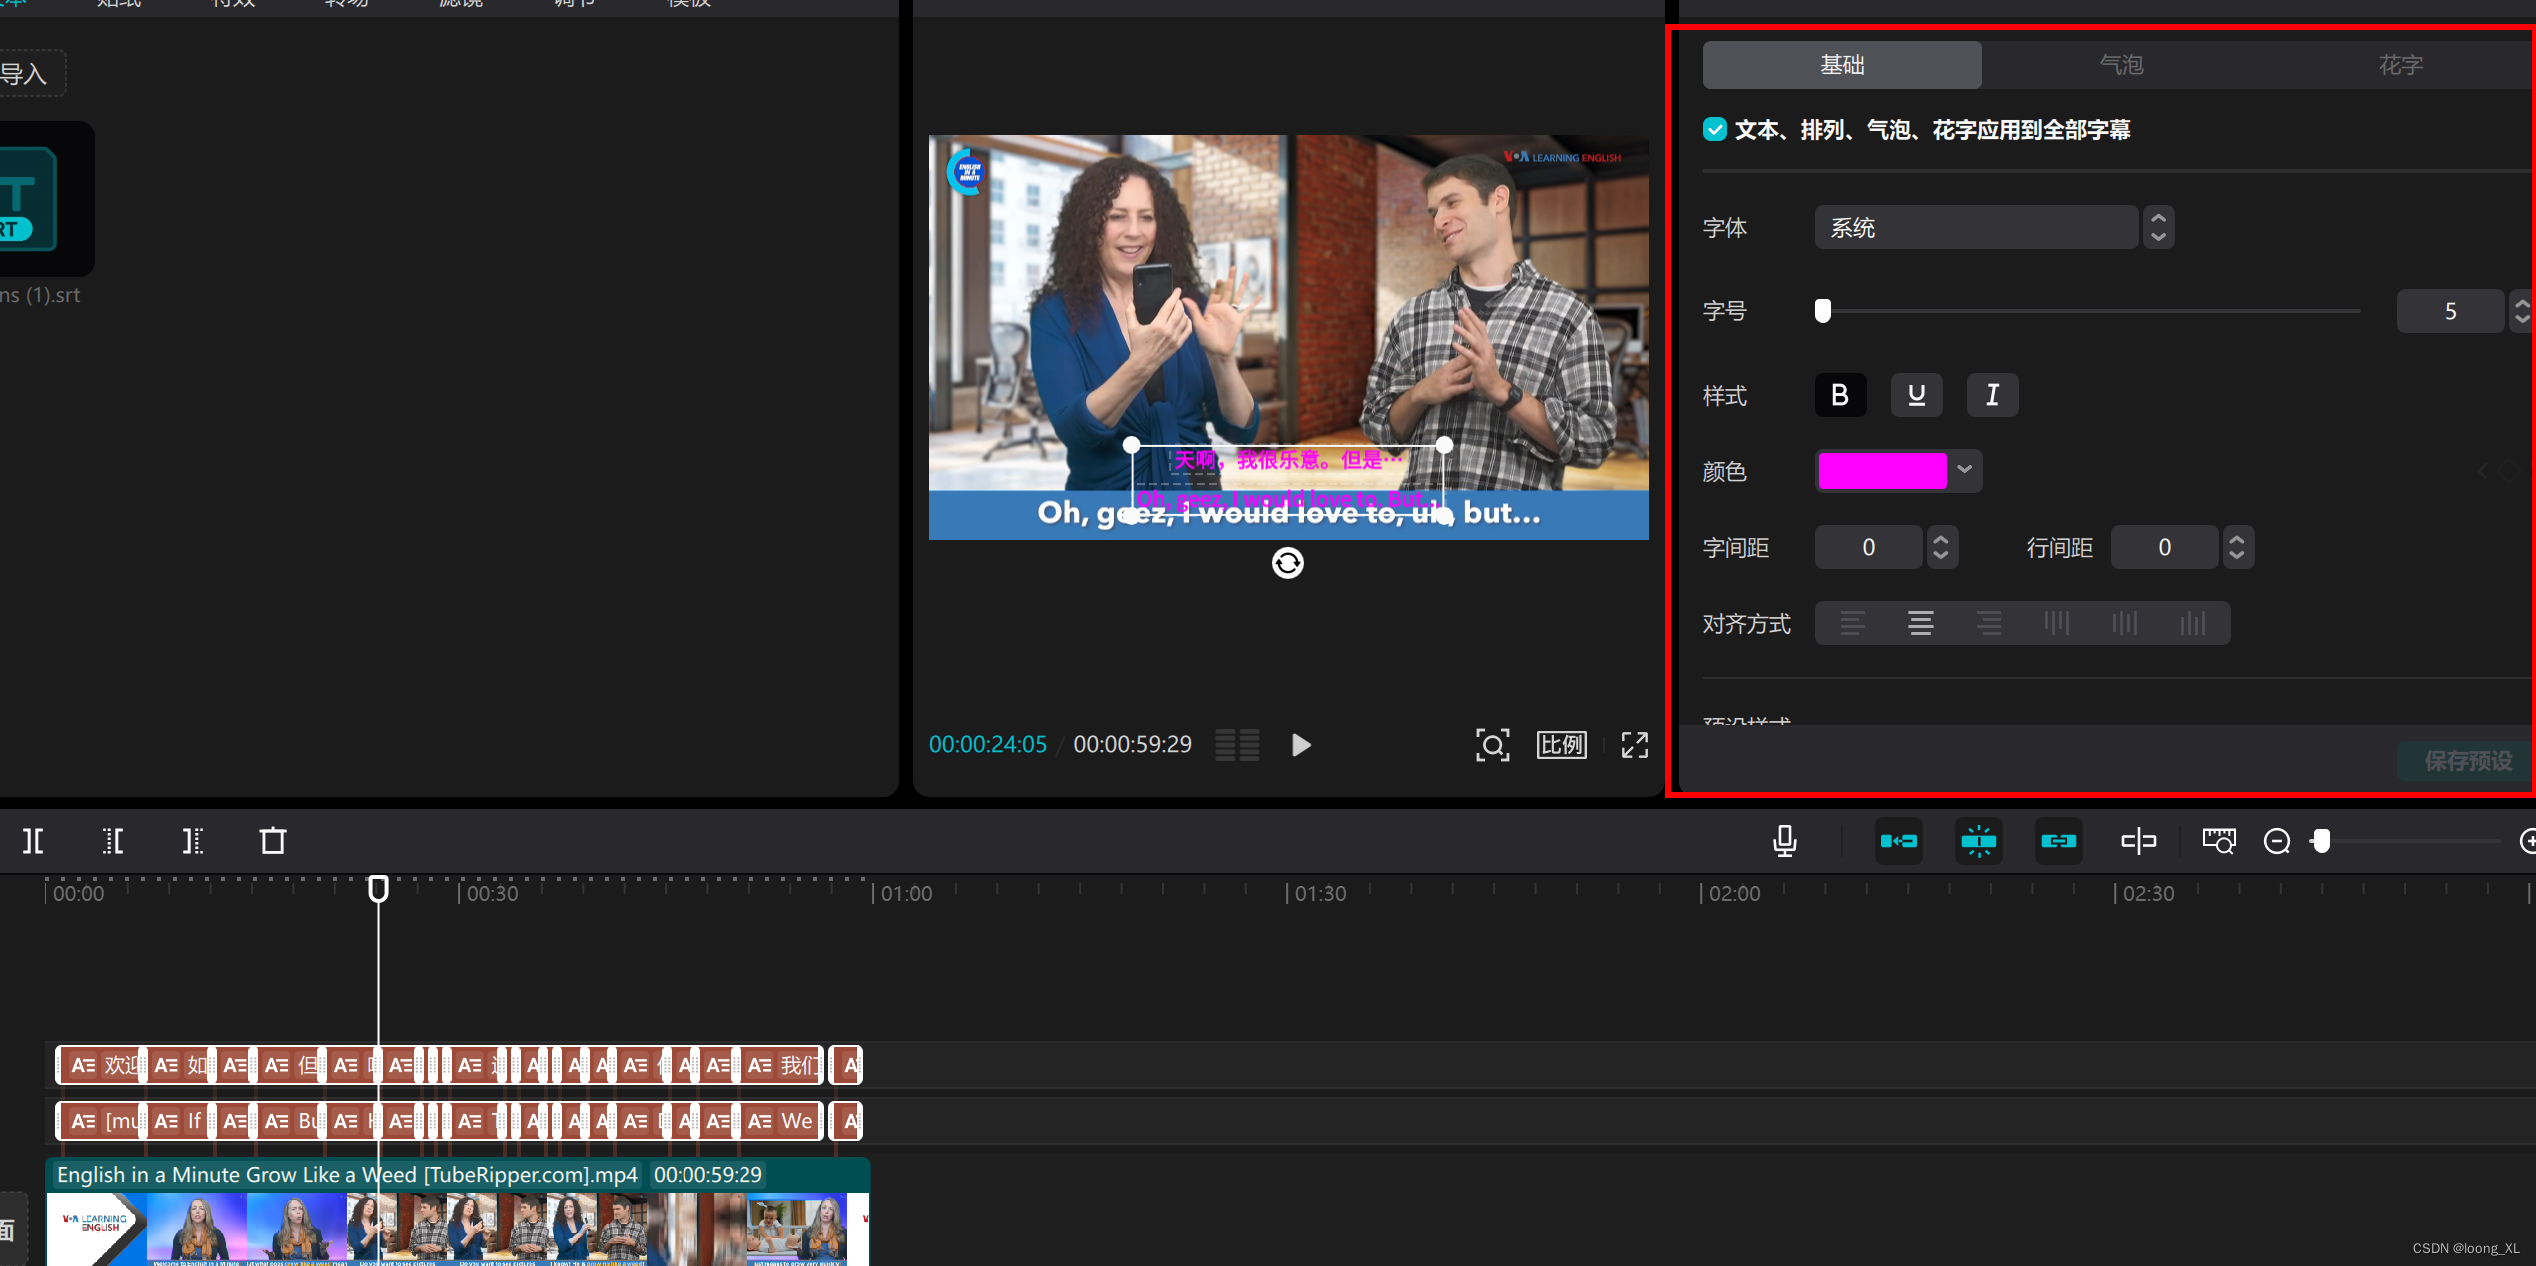Select center text alignment option

click(1920, 623)
